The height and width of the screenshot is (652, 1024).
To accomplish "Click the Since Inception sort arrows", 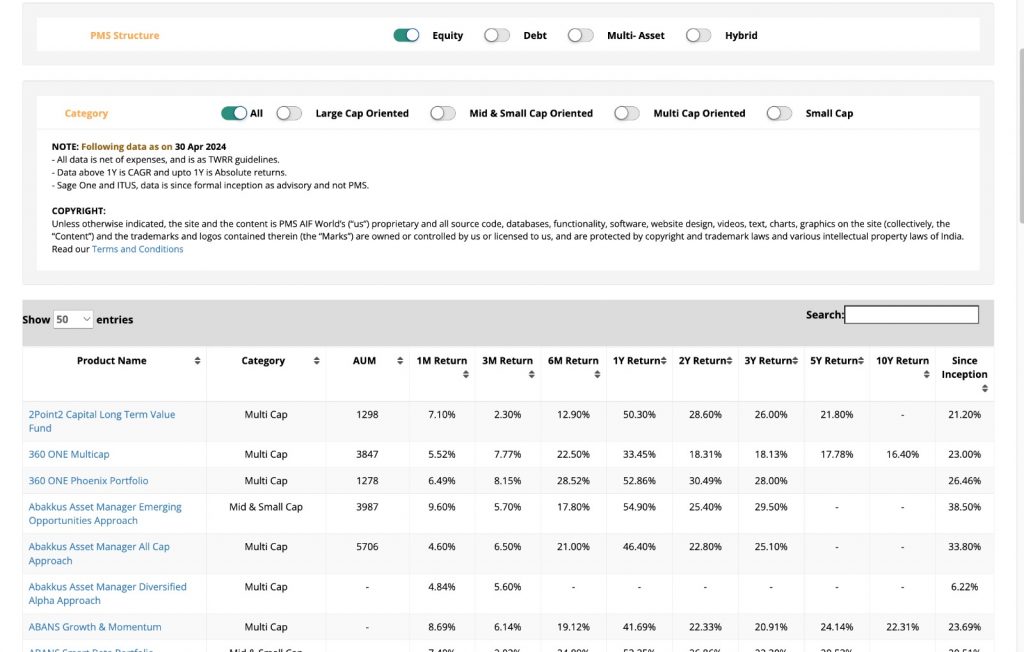I will click(x=985, y=389).
